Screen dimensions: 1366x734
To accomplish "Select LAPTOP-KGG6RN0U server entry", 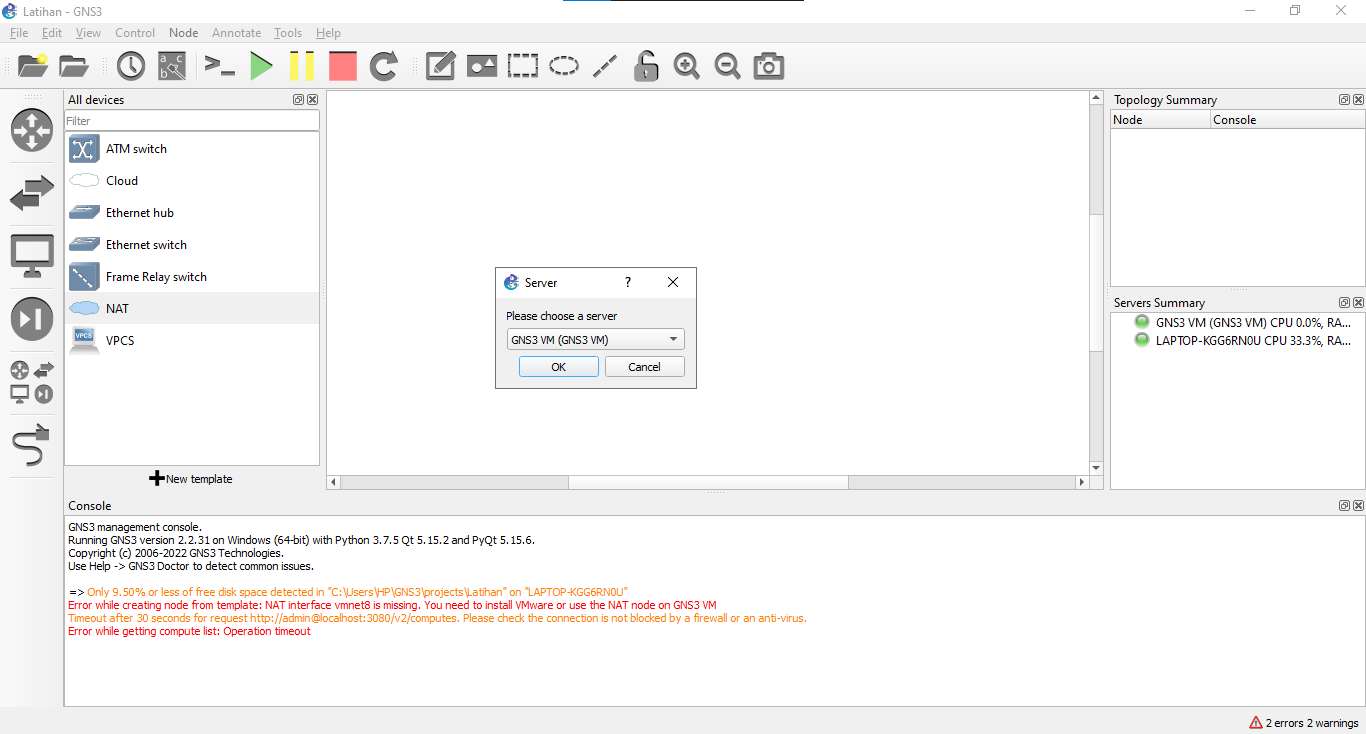I will tap(1244, 341).
